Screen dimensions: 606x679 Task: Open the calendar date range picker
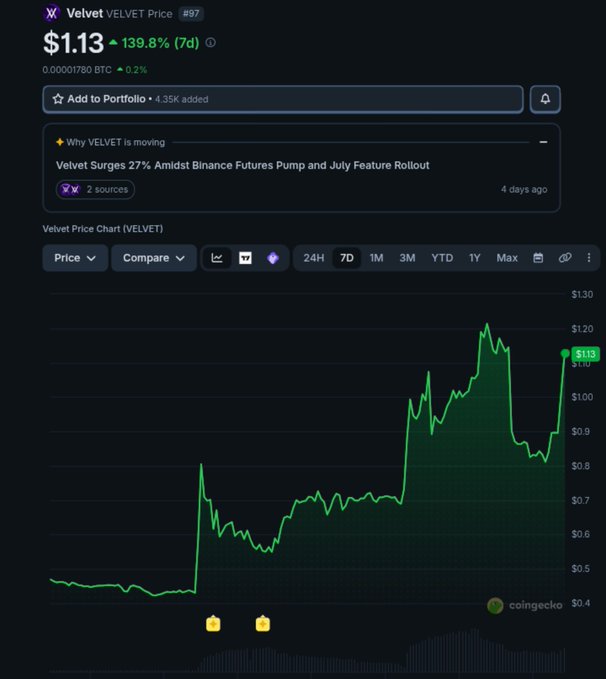tap(538, 258)
